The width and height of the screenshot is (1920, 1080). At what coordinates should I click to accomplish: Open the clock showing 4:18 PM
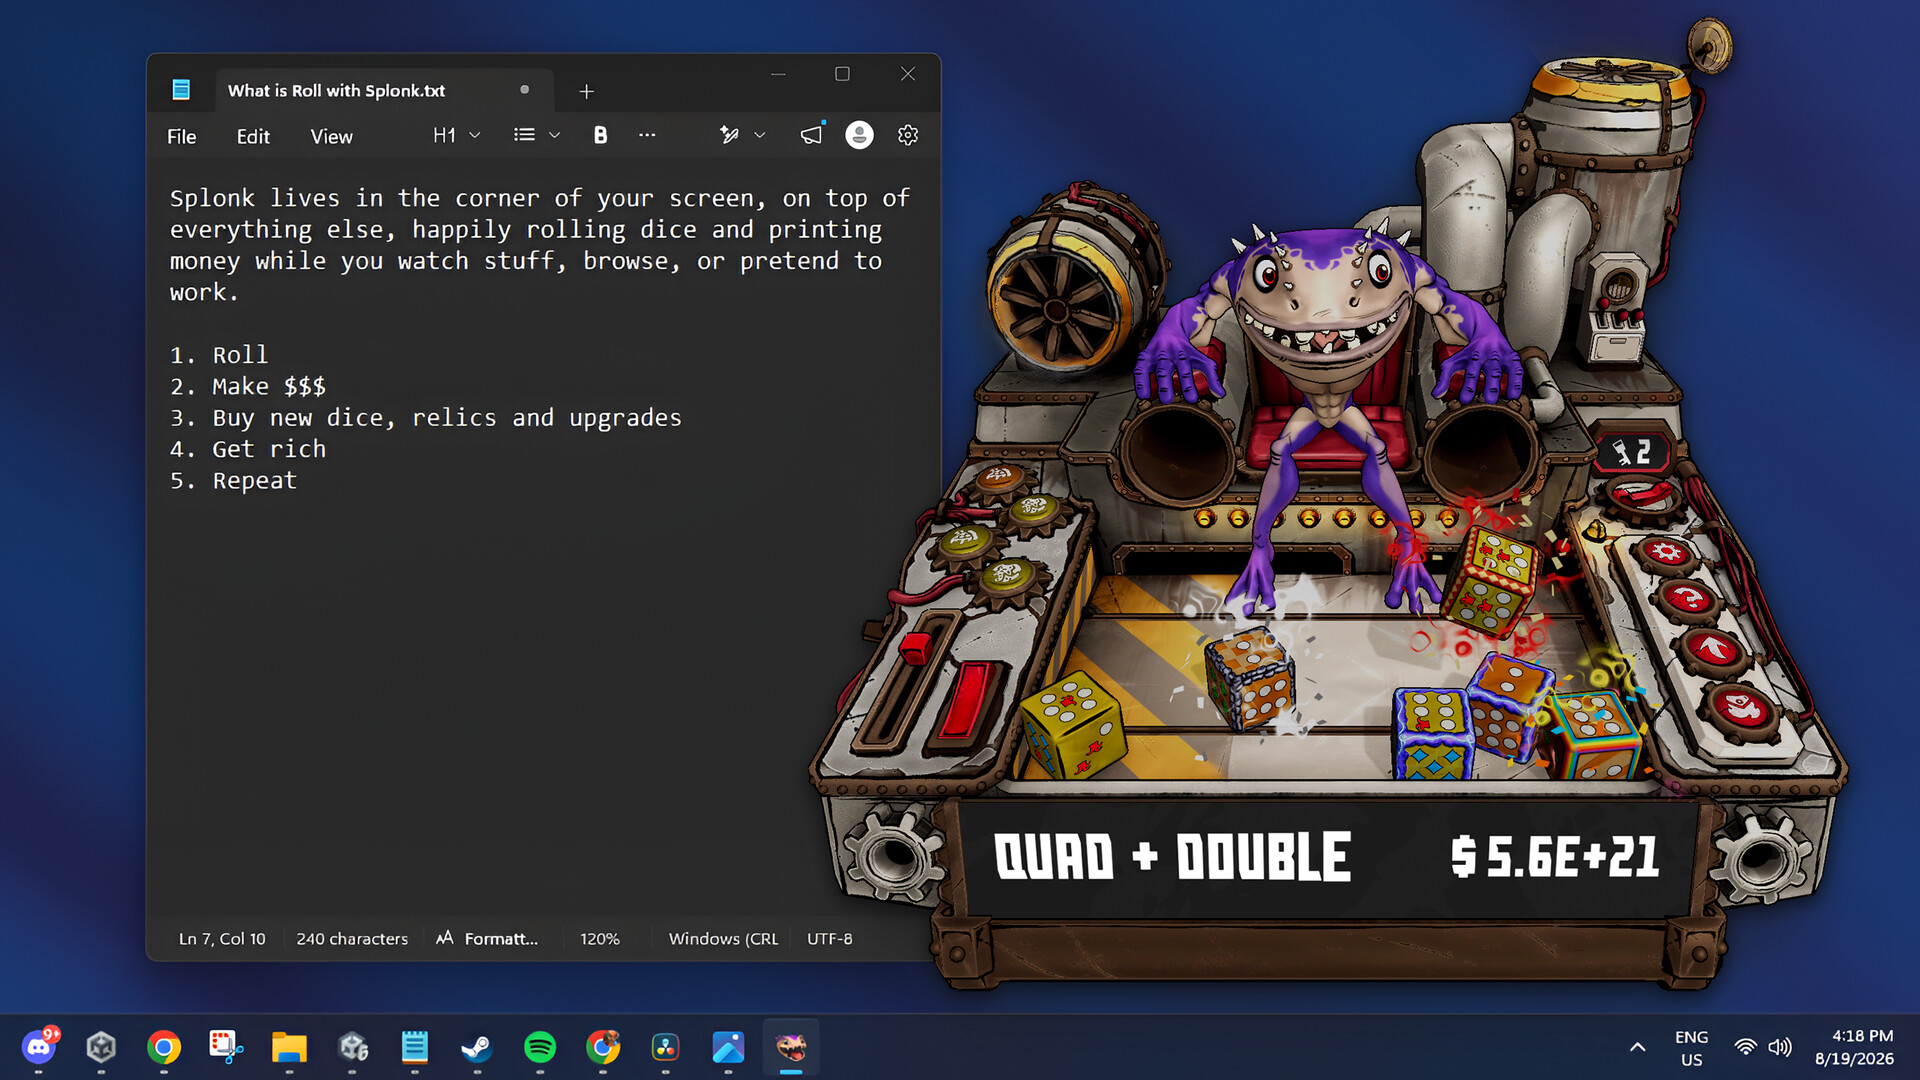[x=1854, y=1047]
